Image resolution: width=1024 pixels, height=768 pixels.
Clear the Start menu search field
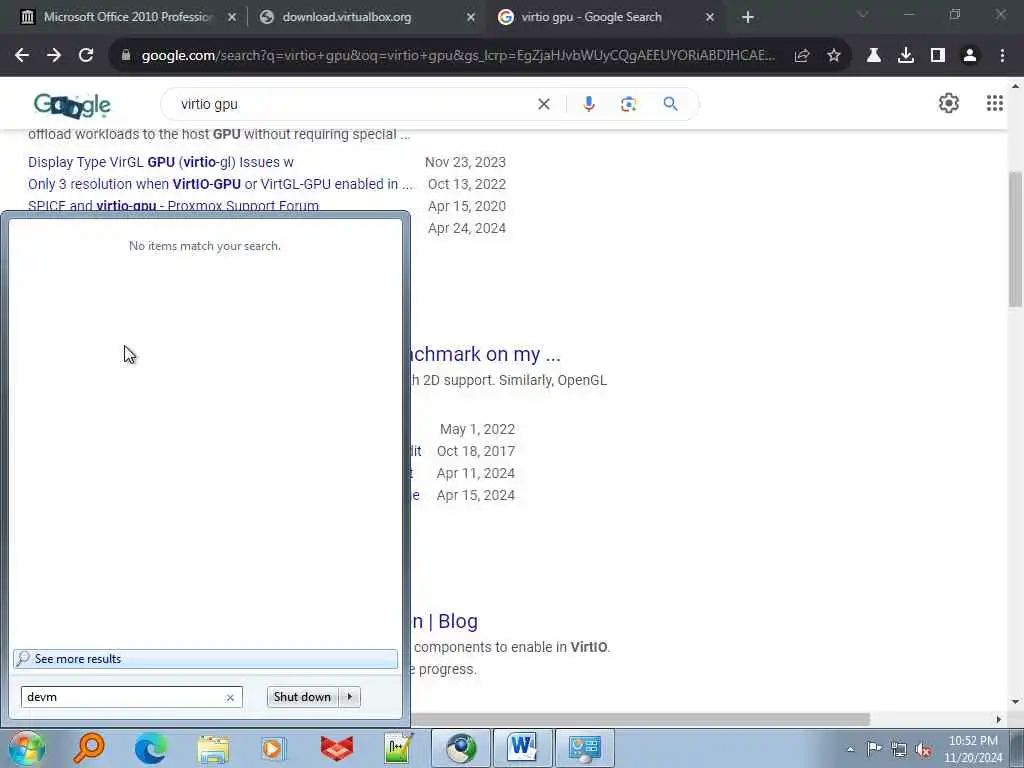click(x=230, y=697)
